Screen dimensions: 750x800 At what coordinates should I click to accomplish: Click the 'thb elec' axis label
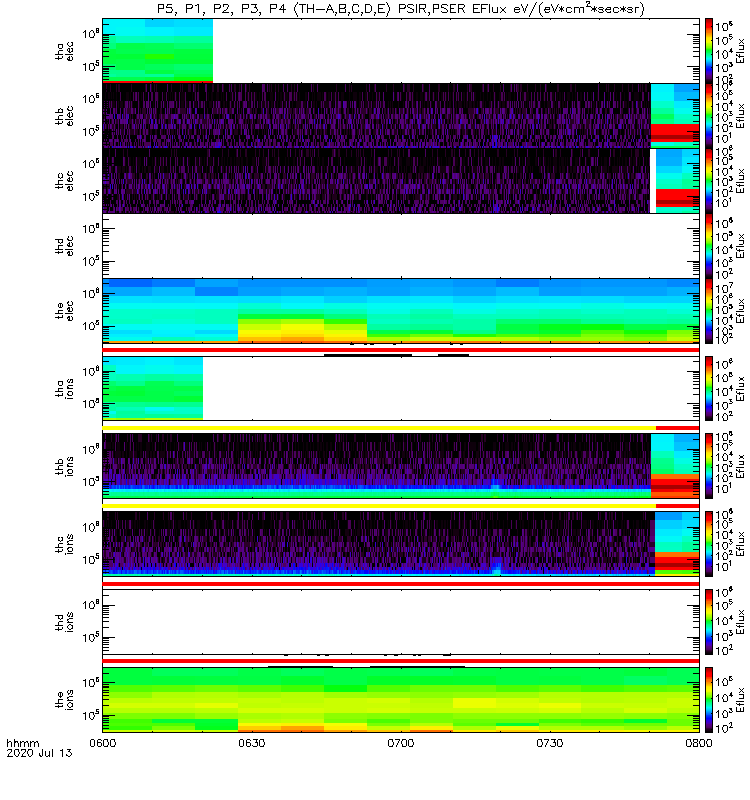[x=64, y=116]
